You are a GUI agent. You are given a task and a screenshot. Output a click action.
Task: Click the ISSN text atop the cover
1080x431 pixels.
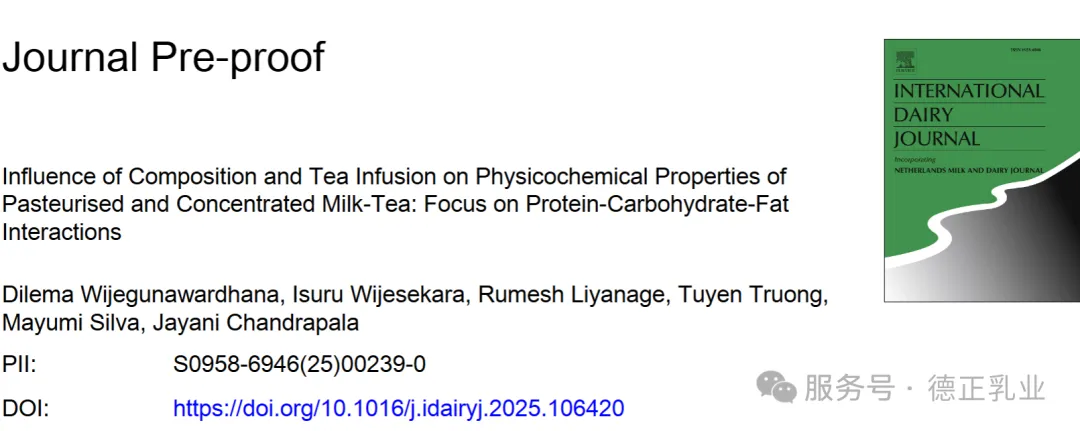1026,50
